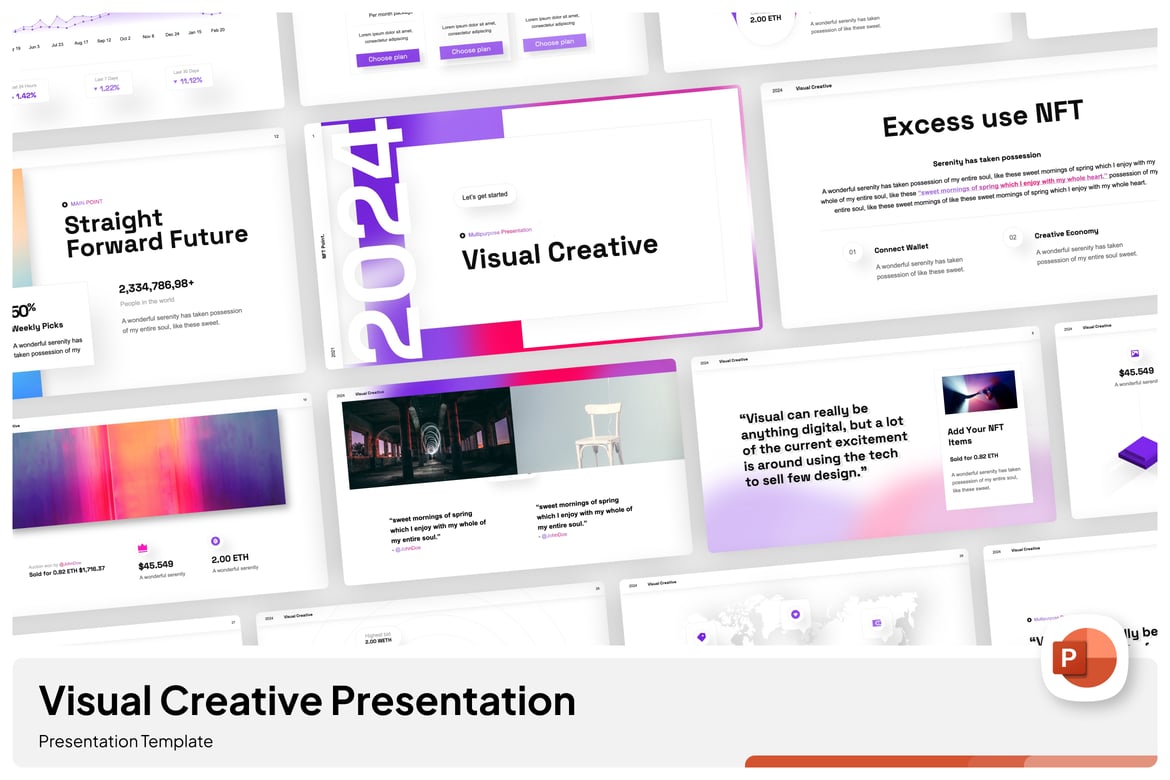Click the Serenity has taken possession subheading
This screenshot has height=780, width=1170.
tap(986, 159)
